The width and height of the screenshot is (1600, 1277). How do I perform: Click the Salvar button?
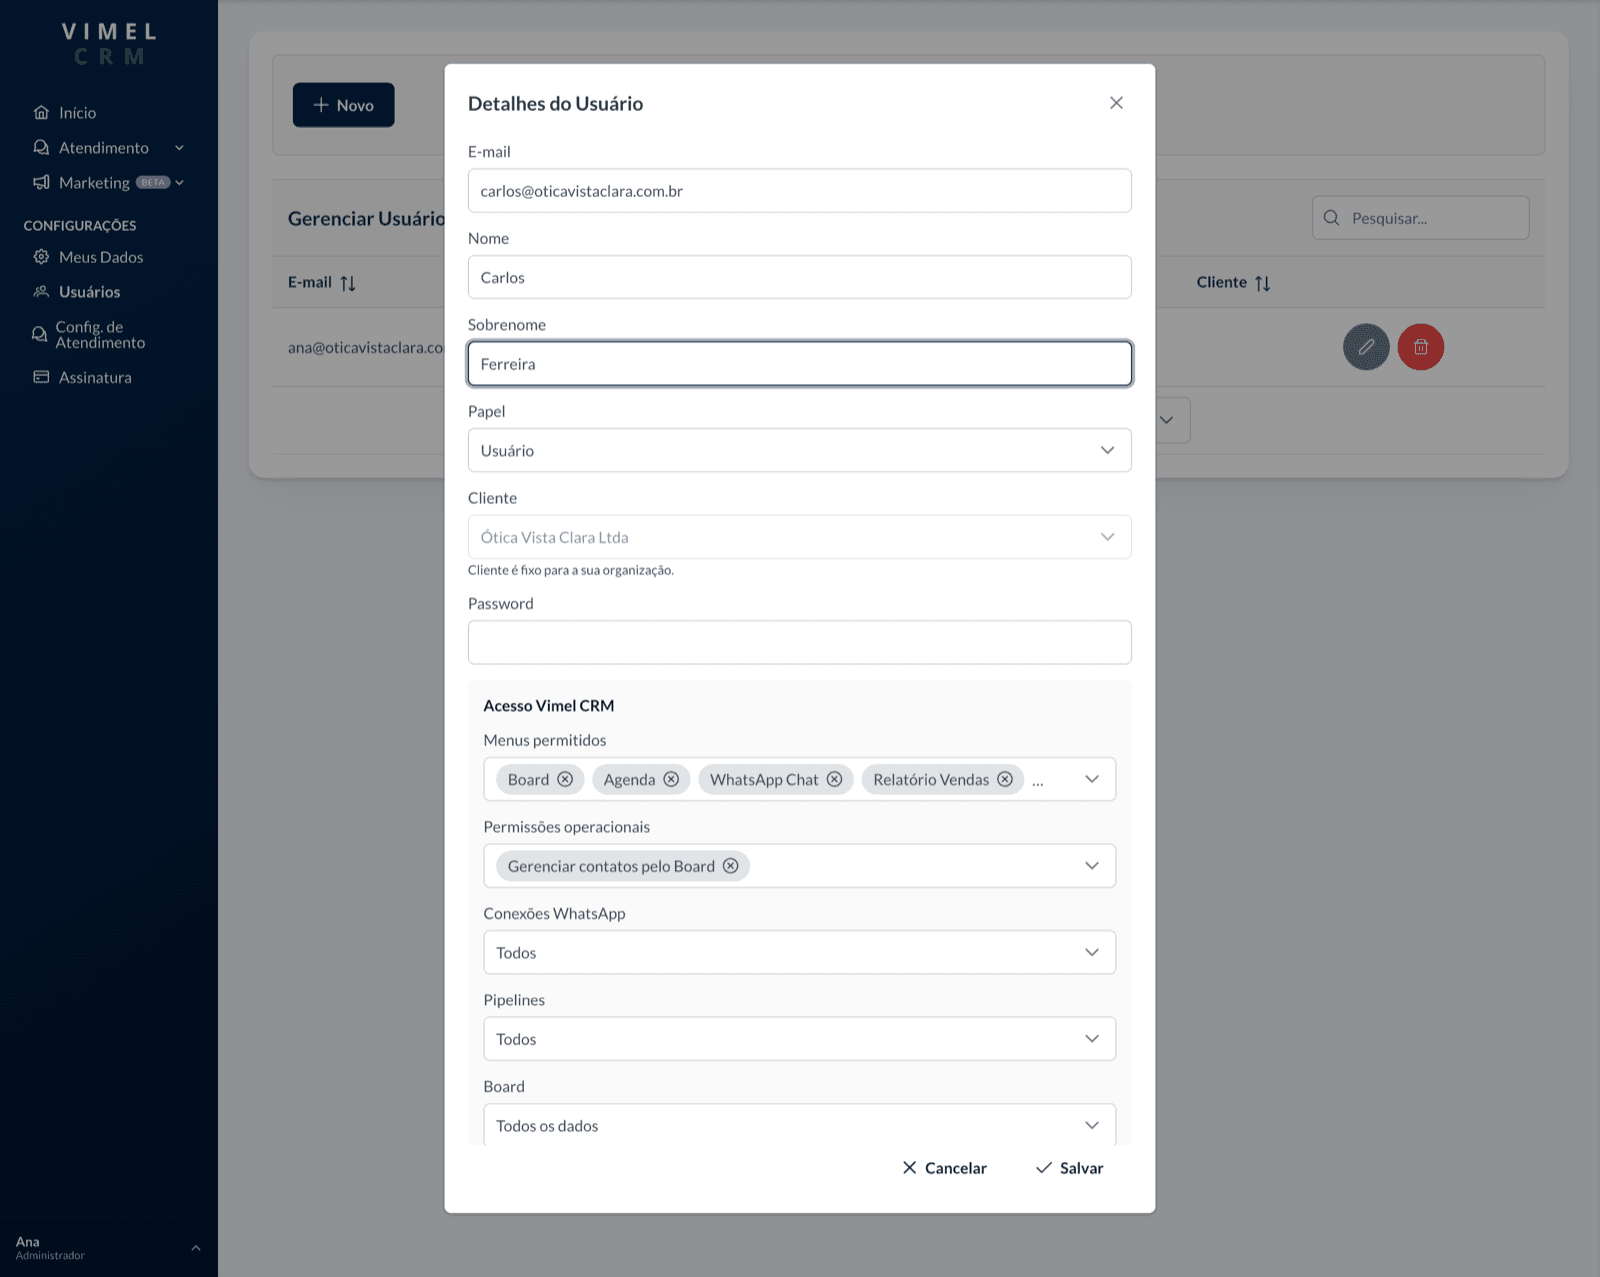tap(1070, 1168)
